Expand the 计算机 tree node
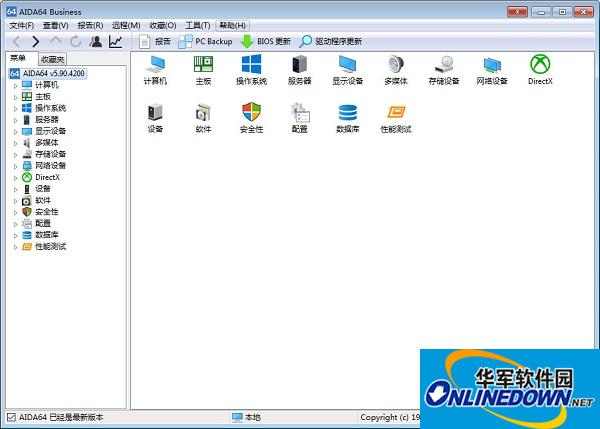600x429 pixels. pos(16,86)
